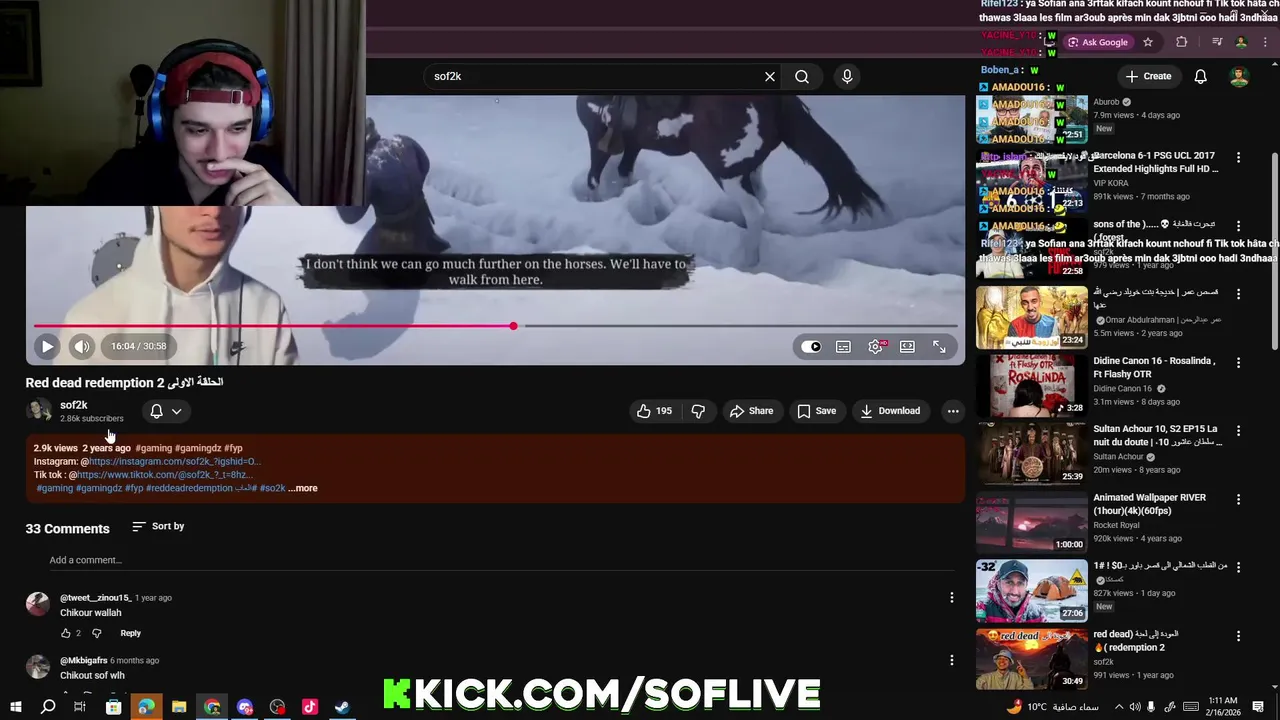This screenshot has width=1280, height=720.
Task: Open Didine Canon 16 Rosalinda video
Action: coord(1032,386)
